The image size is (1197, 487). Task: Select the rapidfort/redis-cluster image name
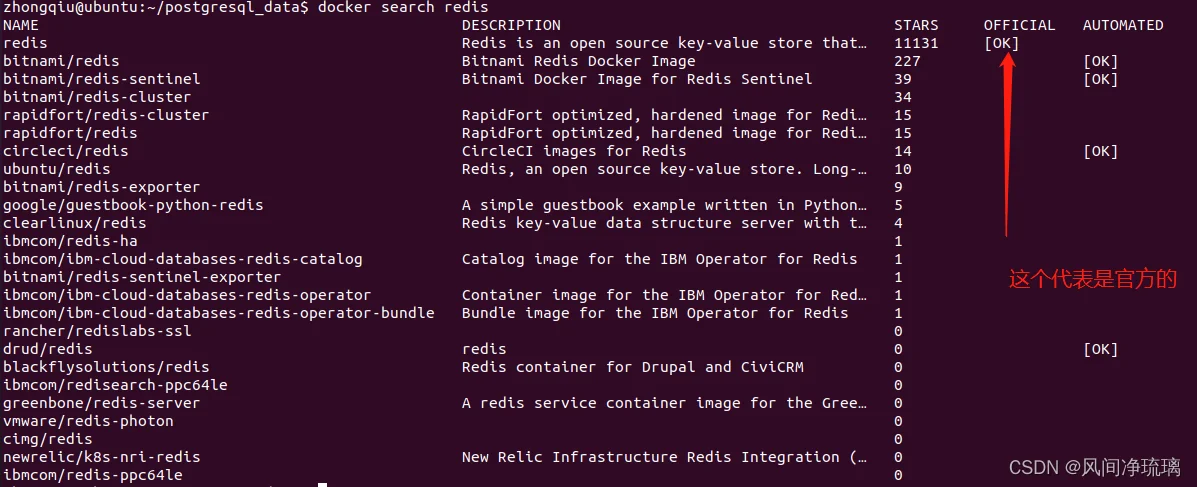106,115
